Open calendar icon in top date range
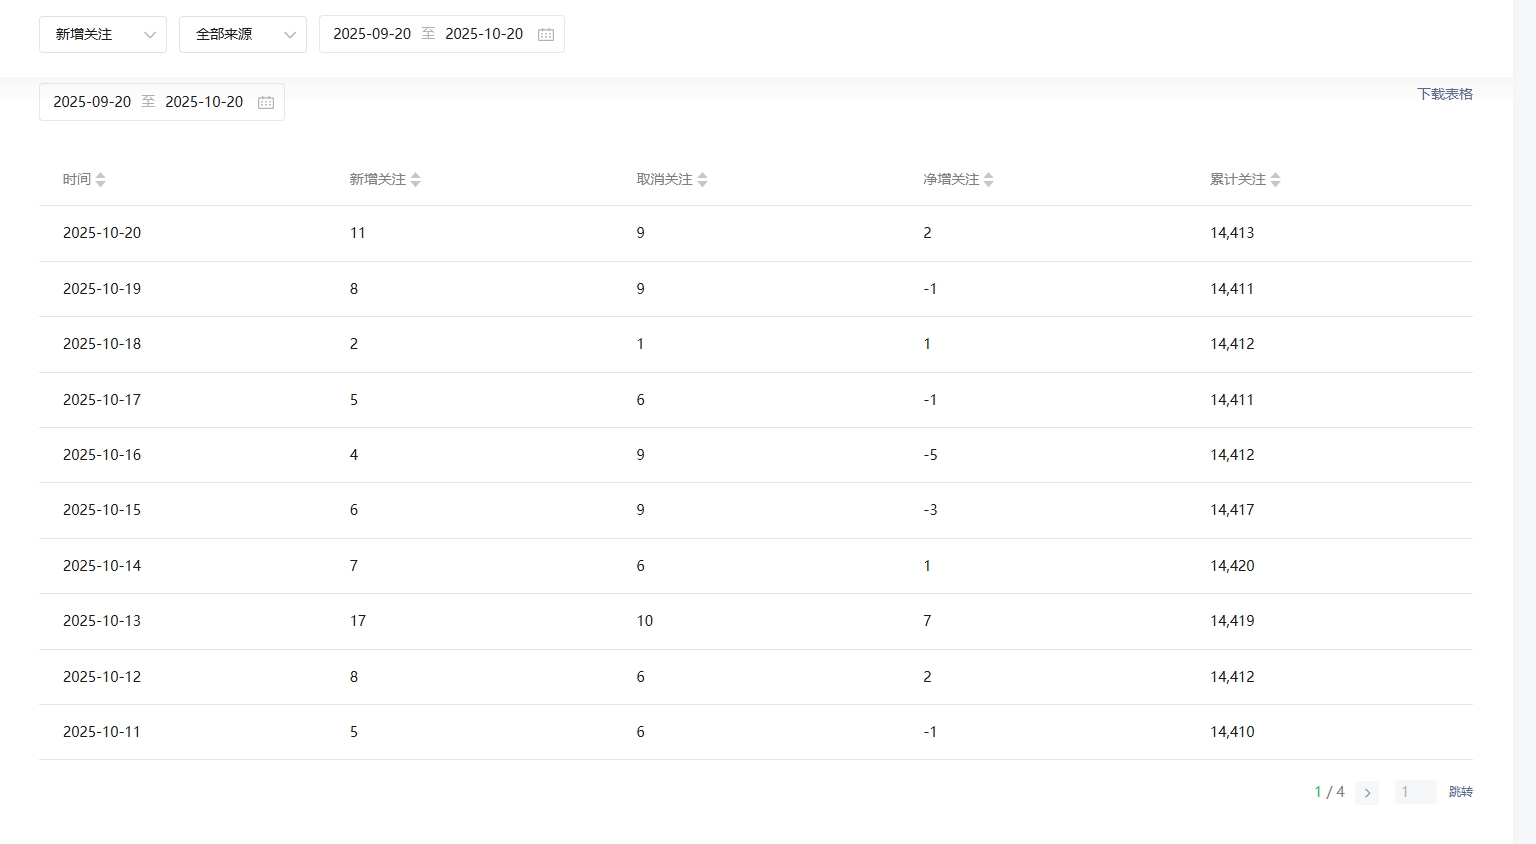 pyautogui.click(x=546, y=35)
